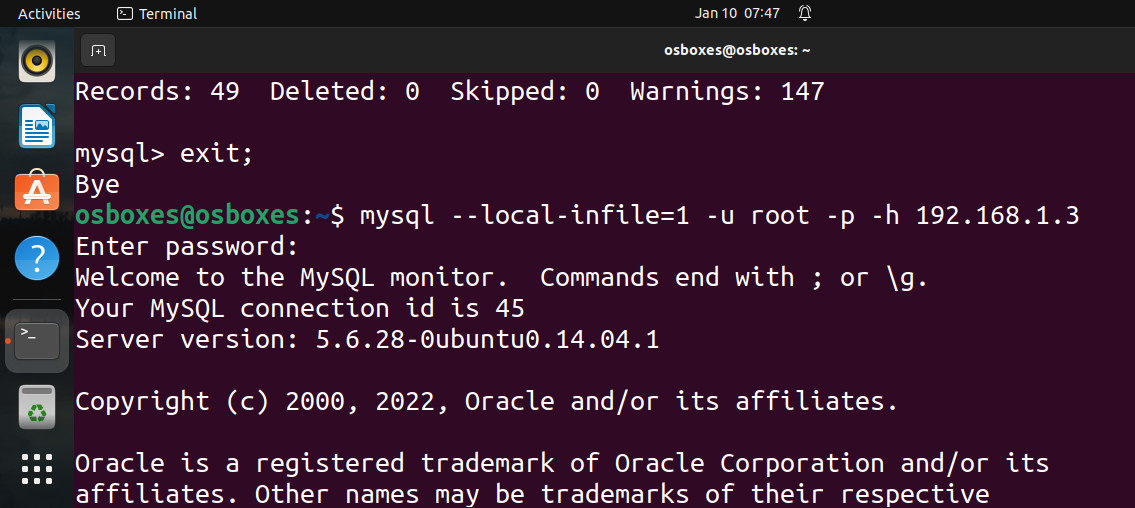Click 'Skipped: 0' in the output
The image size is (1135, 508).
tap(525, 92)
